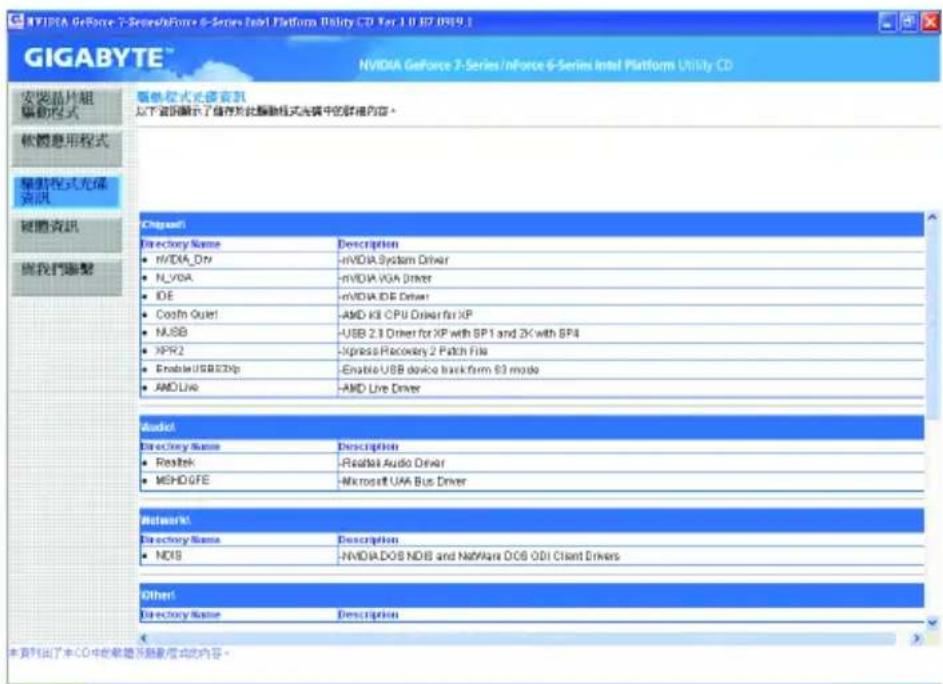The width and height of the screenshot is (943, 684).
Task: Click Directory Name header in Network table
Action: tap(180, 540)
